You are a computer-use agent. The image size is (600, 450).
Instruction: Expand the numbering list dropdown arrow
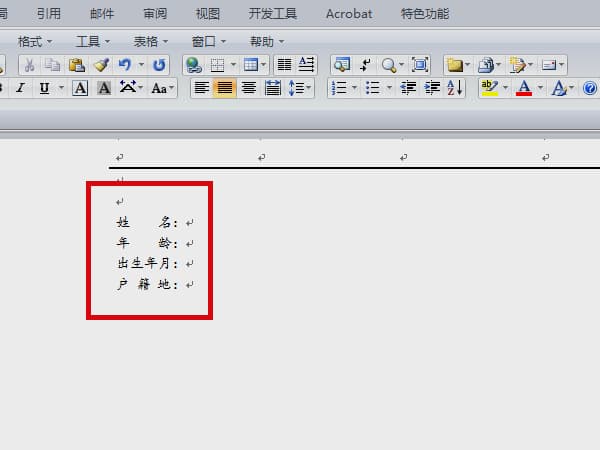coord(354,88)
